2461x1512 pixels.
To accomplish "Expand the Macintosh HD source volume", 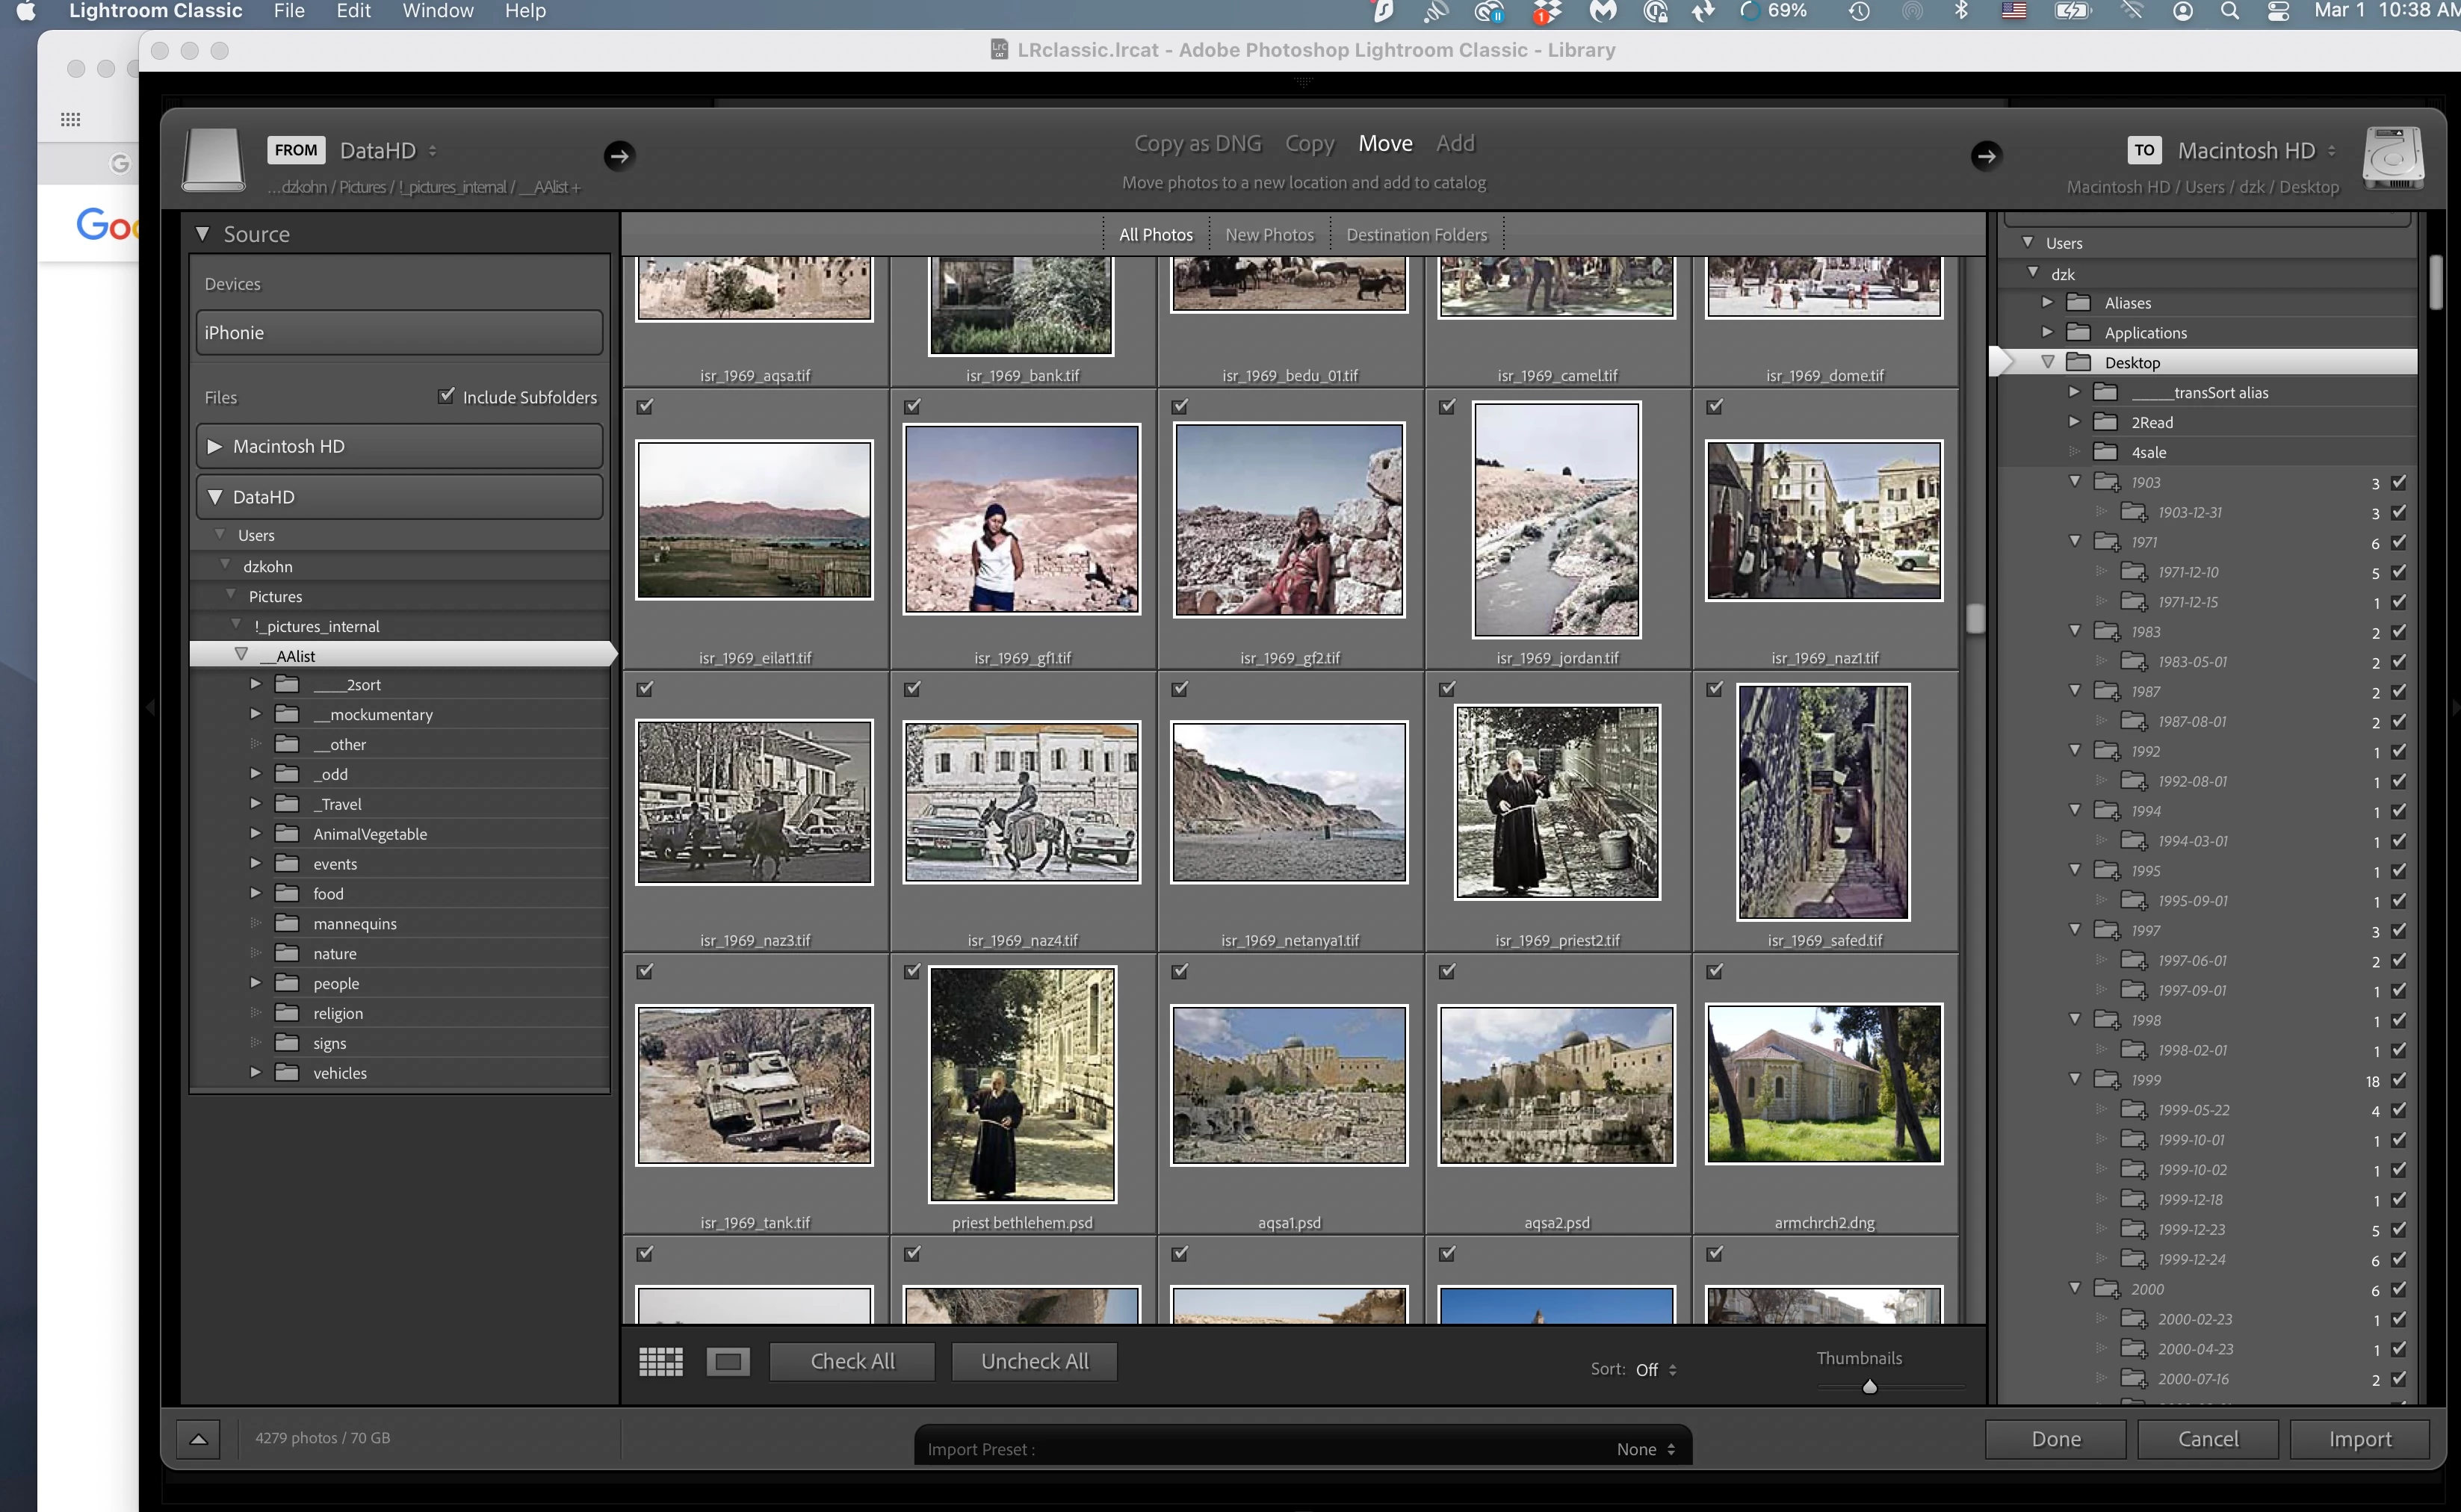I will click(214, 447).
